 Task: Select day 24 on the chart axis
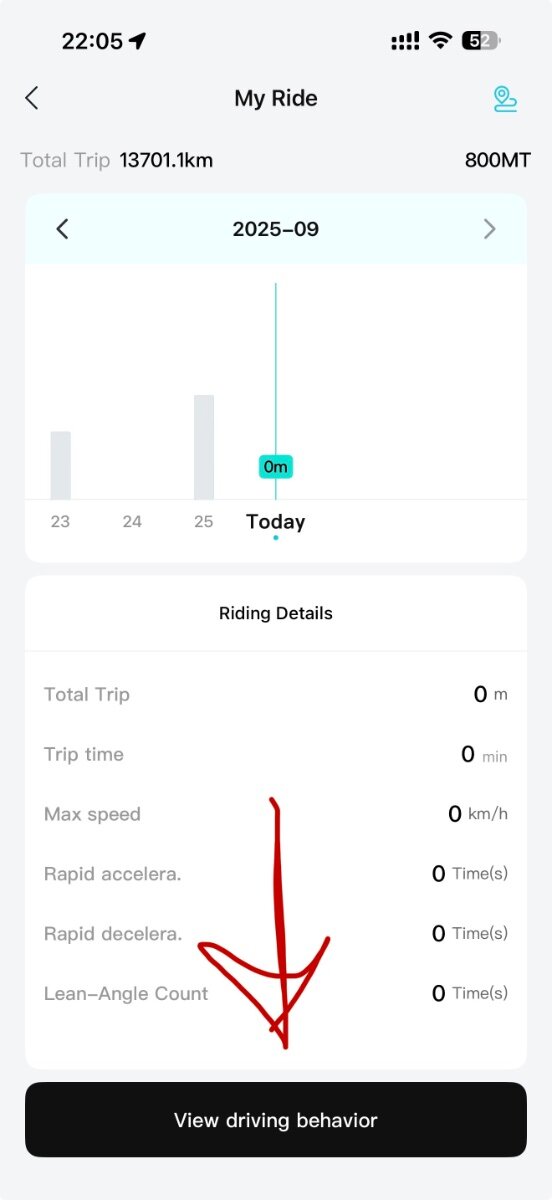tap(132, 522)
